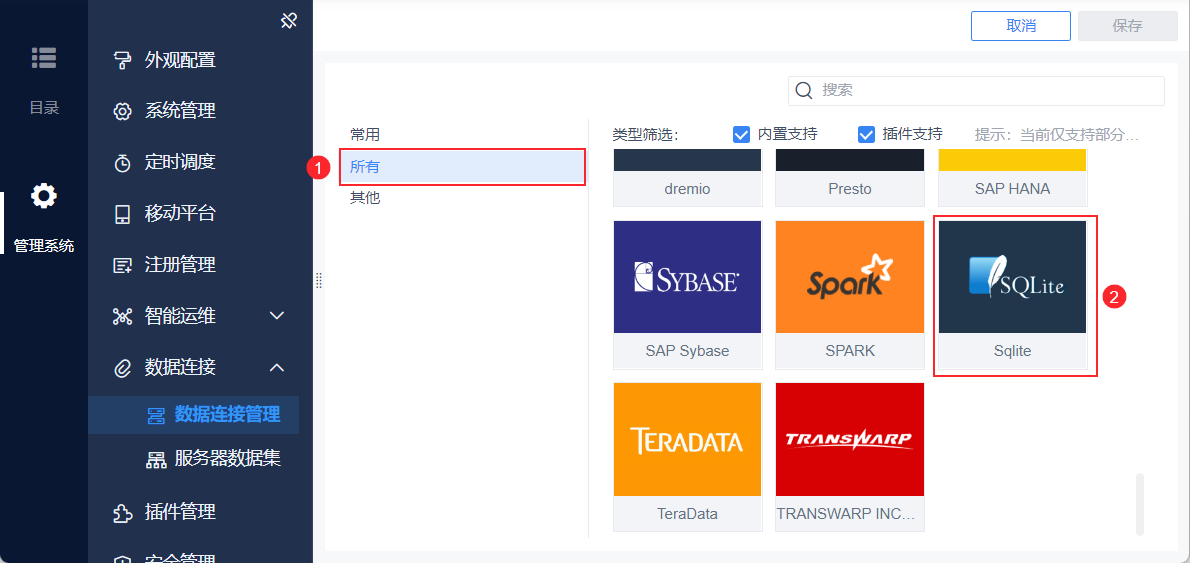Open 数据连接管理 submenu item
This screenshot has height=563, width=1190.
194,415
